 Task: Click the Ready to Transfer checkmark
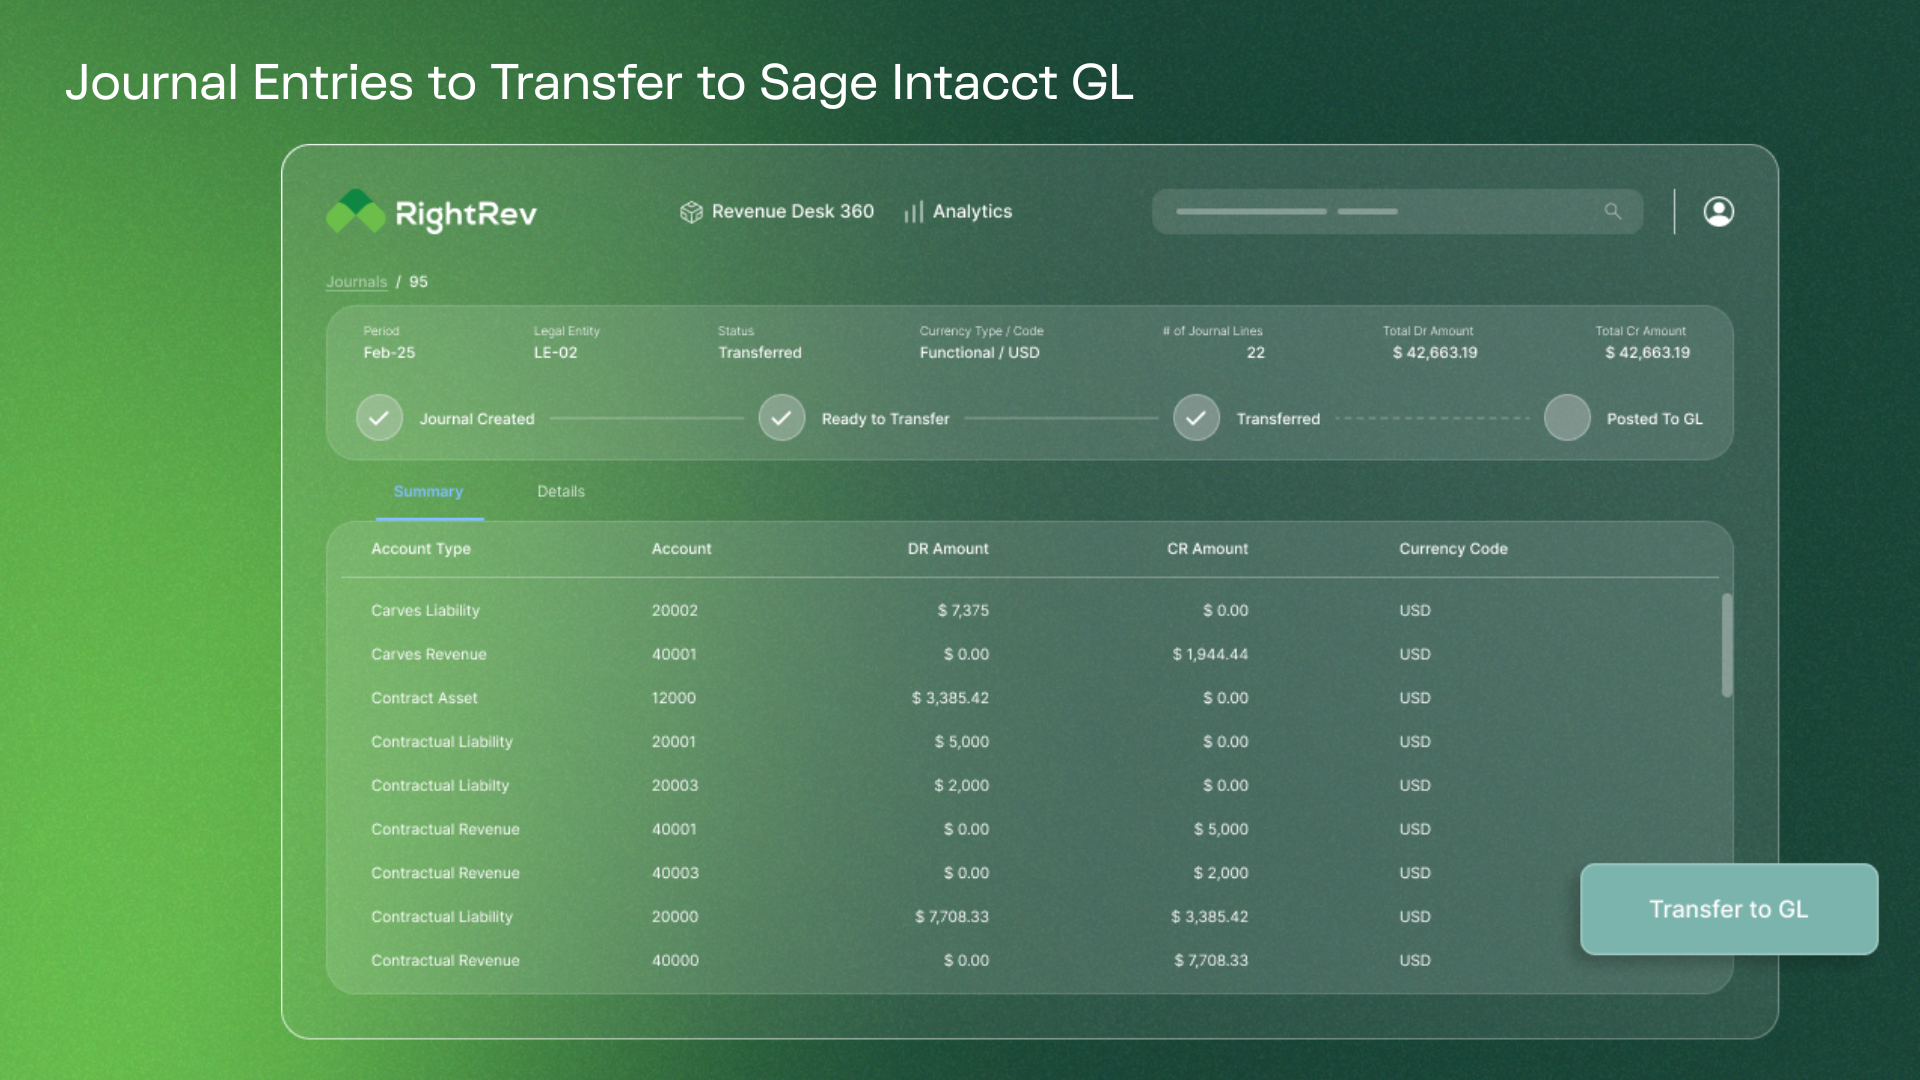781,418
